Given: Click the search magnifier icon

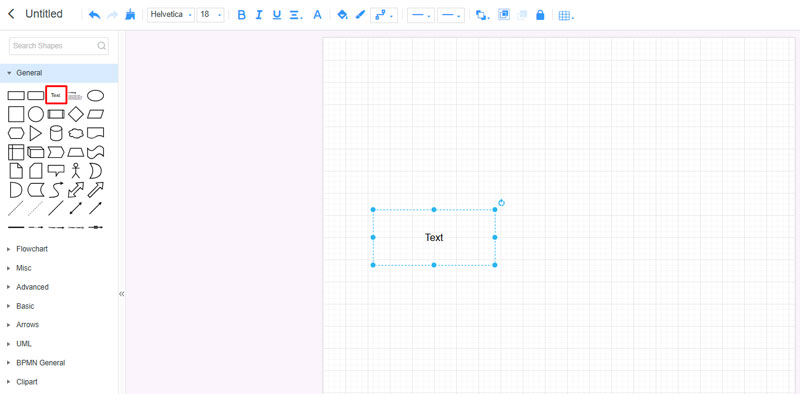Looking at the screenshot, I should tap(102, 45).
